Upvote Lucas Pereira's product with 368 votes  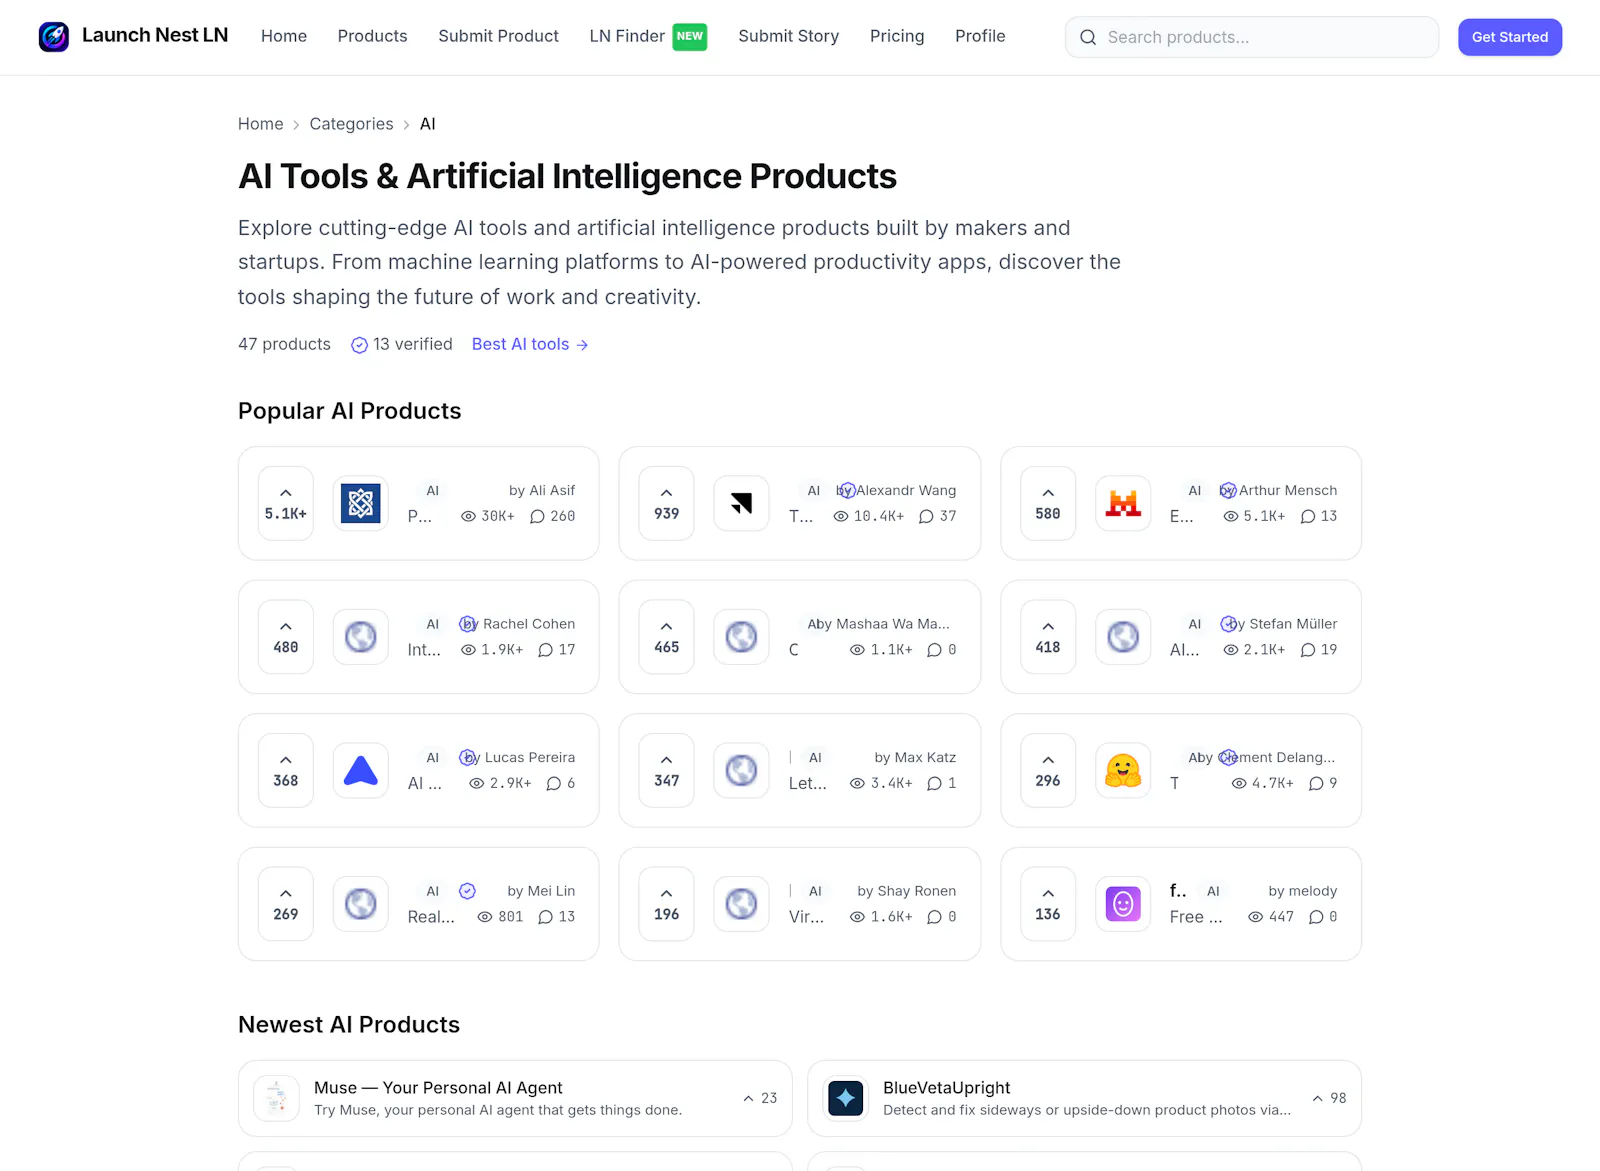[286, 771]
